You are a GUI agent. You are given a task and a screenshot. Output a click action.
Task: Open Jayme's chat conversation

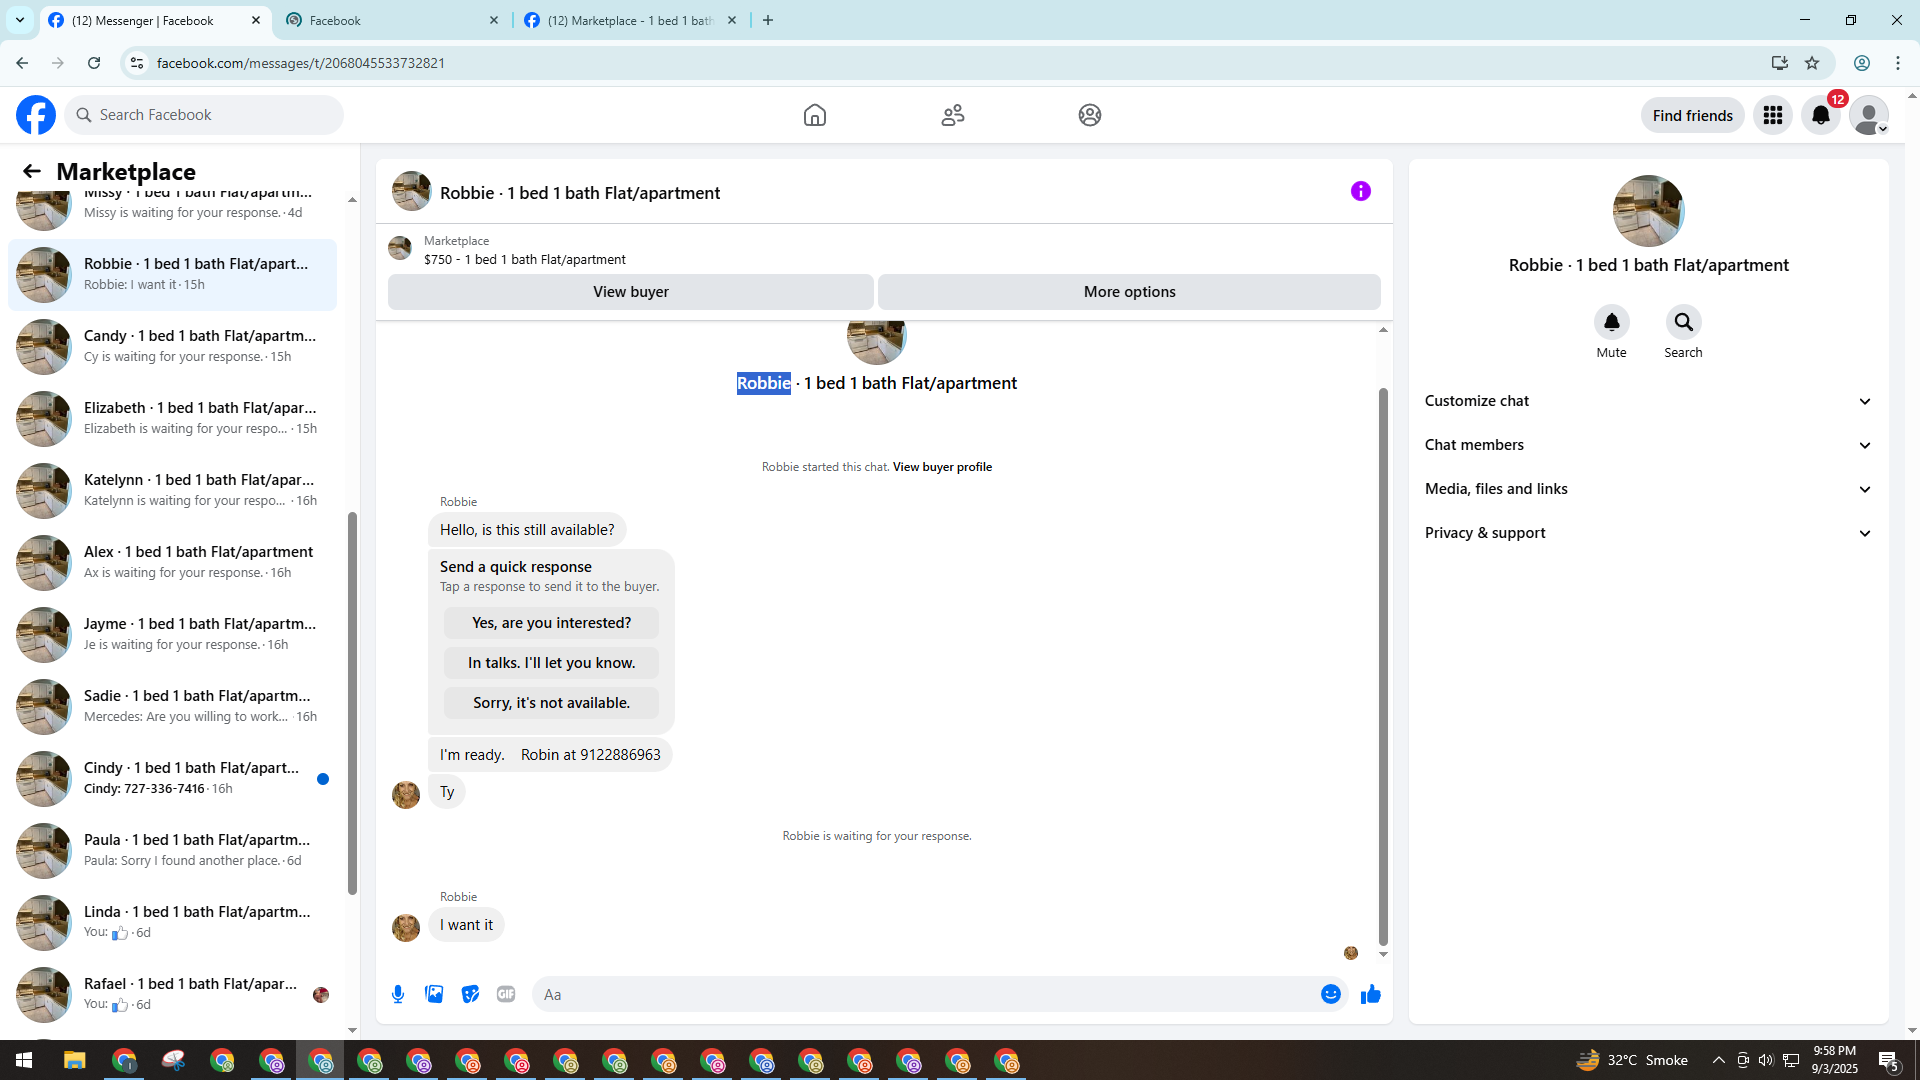click(x=172, y=634)
